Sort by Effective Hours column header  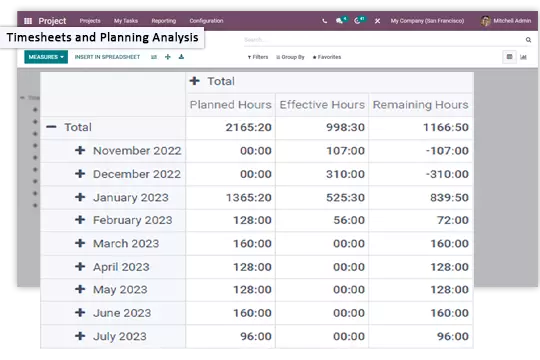coord(322,105)
